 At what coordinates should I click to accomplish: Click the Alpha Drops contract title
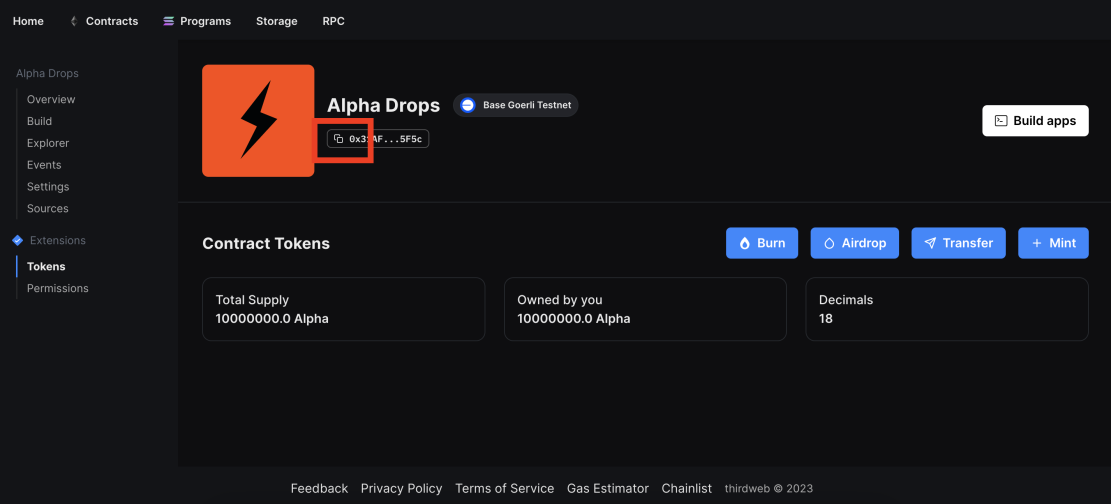[383, 106]
